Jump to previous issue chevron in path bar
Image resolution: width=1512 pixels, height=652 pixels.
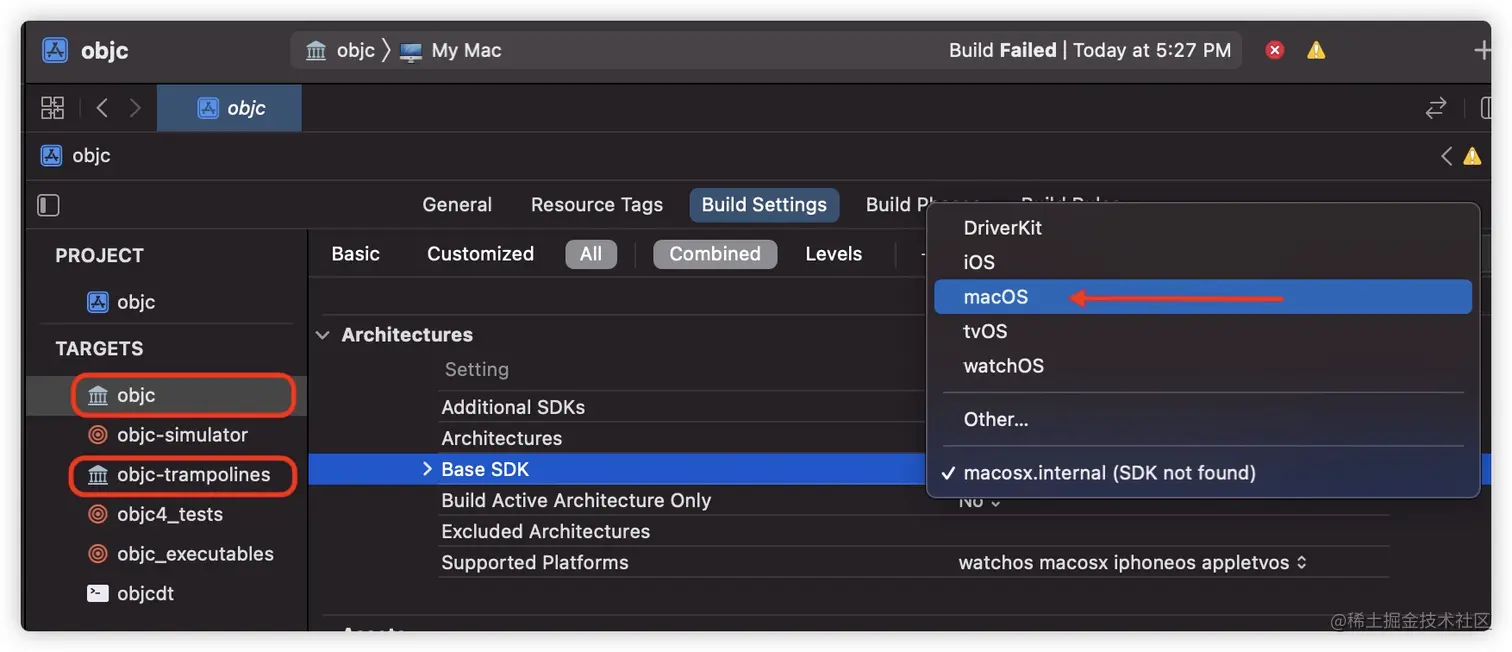point(1446,156)
